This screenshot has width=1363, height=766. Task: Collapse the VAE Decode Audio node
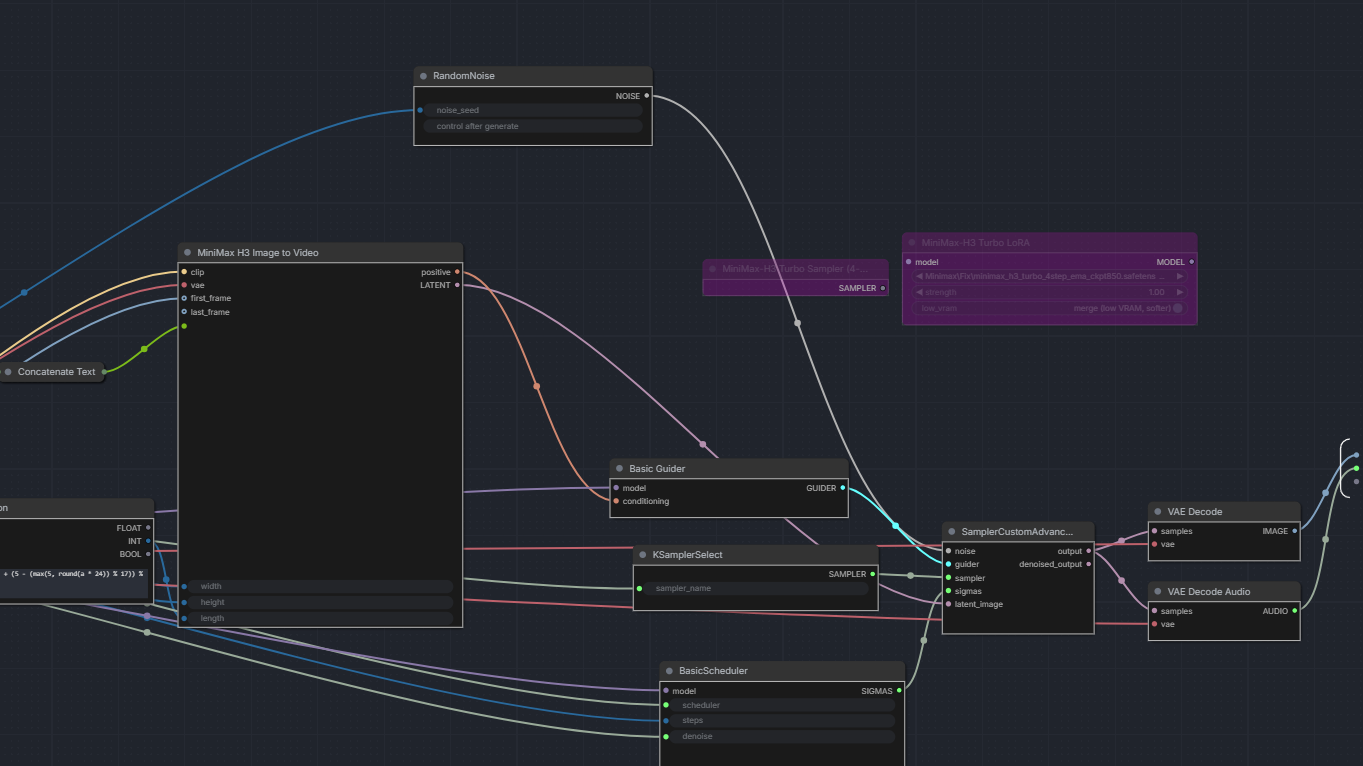coord(1157,592)
